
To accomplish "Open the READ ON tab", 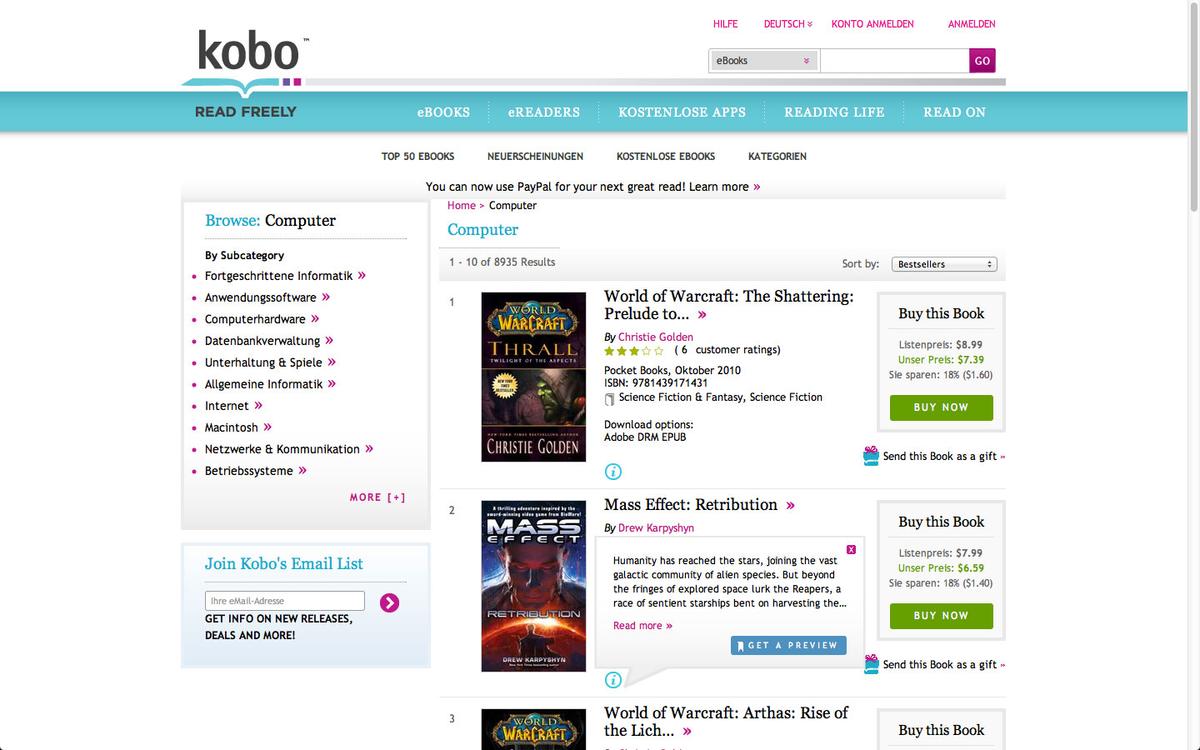I will pyautogui.click(x=954, y=112).
